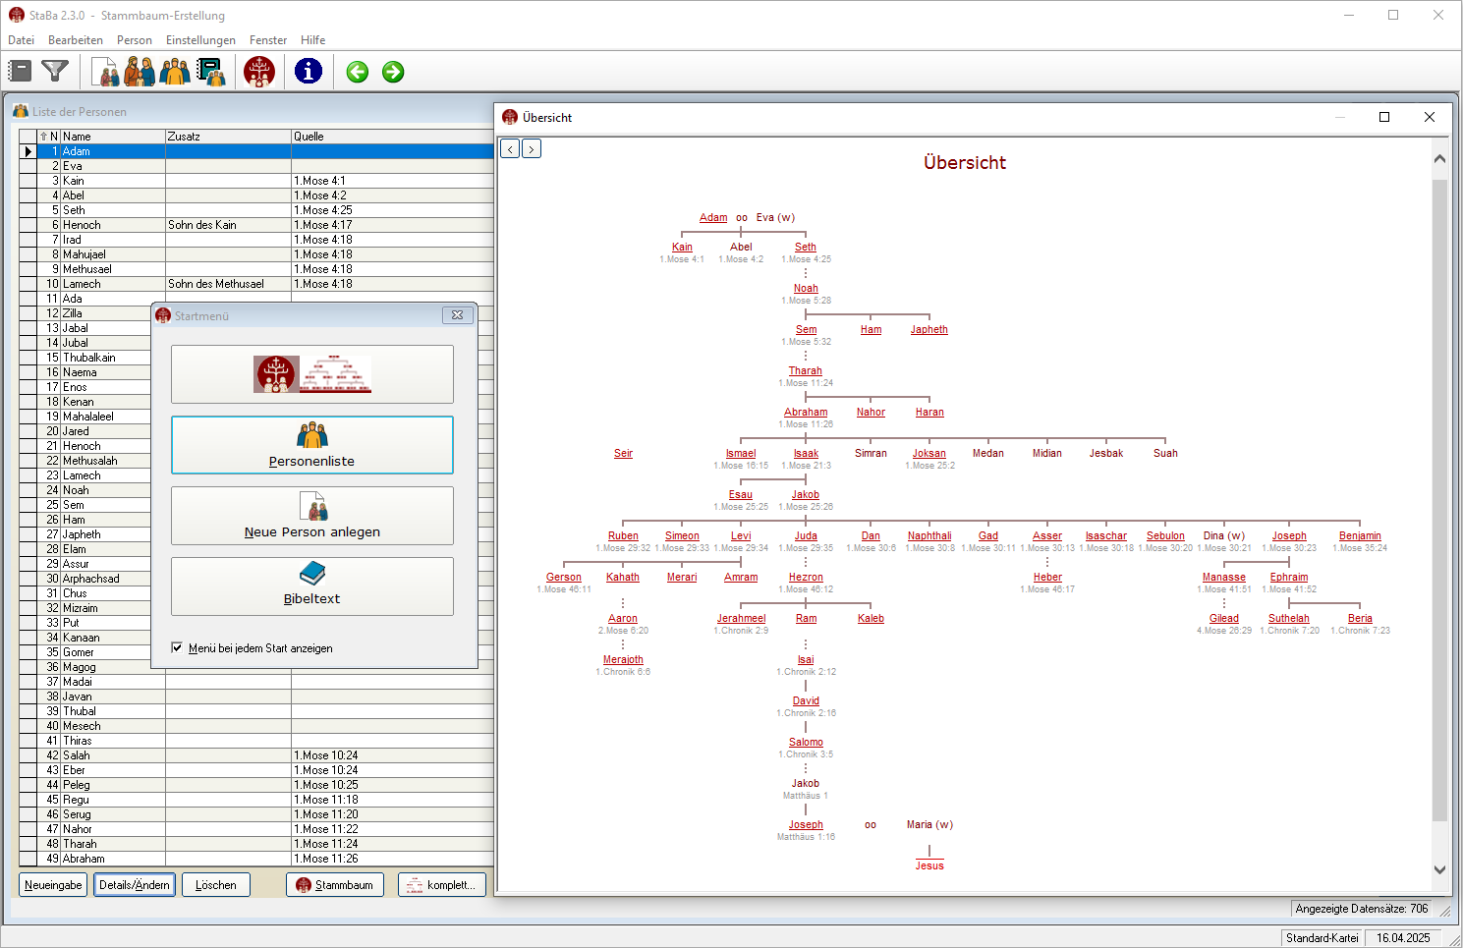Open the address book with people icon
This screenshot has width=1463, height=948.
point(209,71)
